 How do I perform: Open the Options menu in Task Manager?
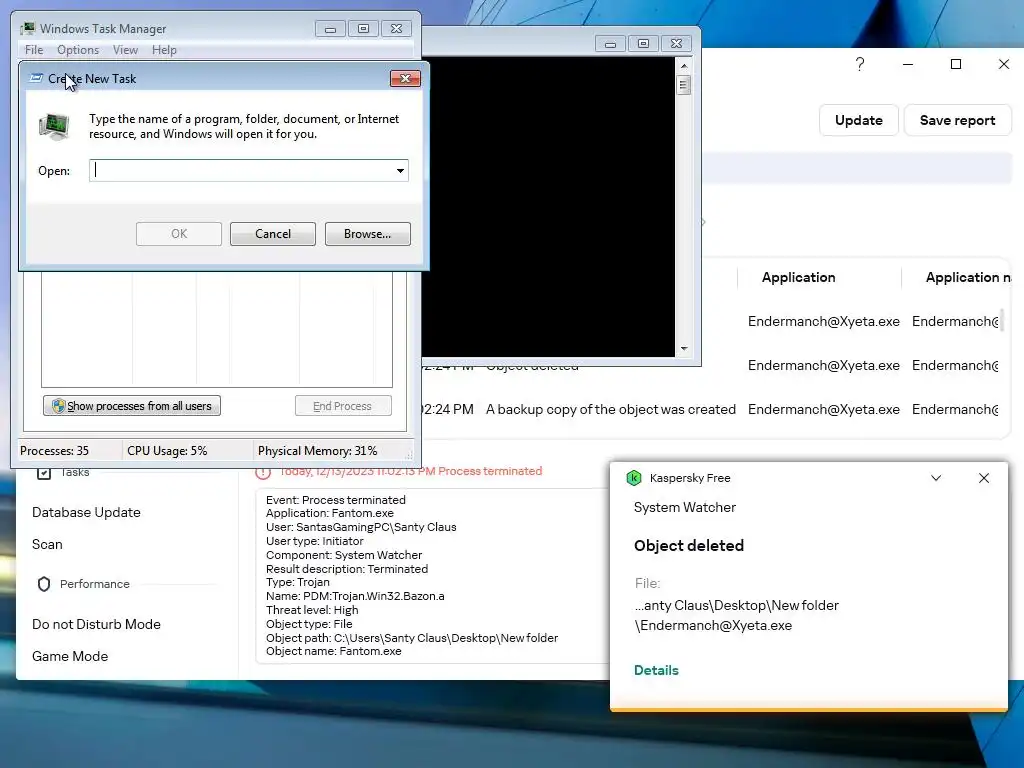pyautogui.click(x=78, y=50)
